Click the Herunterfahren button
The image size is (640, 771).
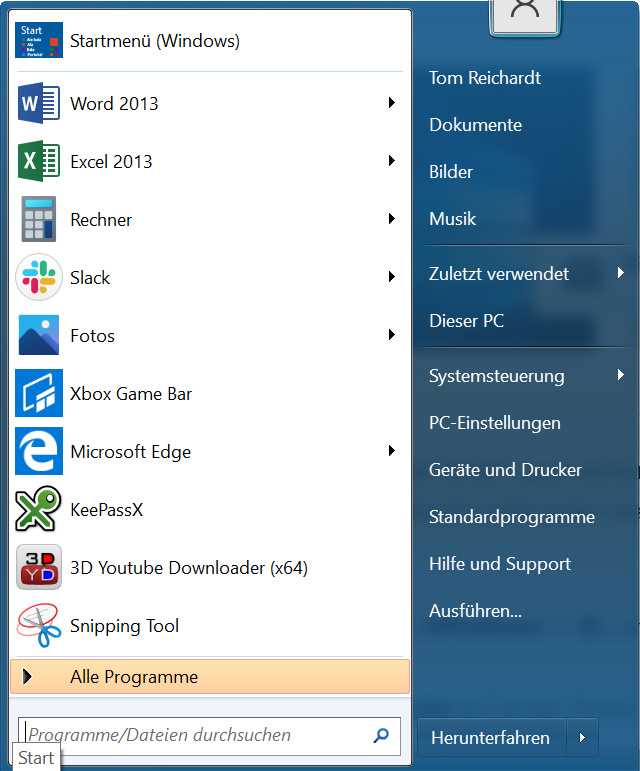point(492,738)
